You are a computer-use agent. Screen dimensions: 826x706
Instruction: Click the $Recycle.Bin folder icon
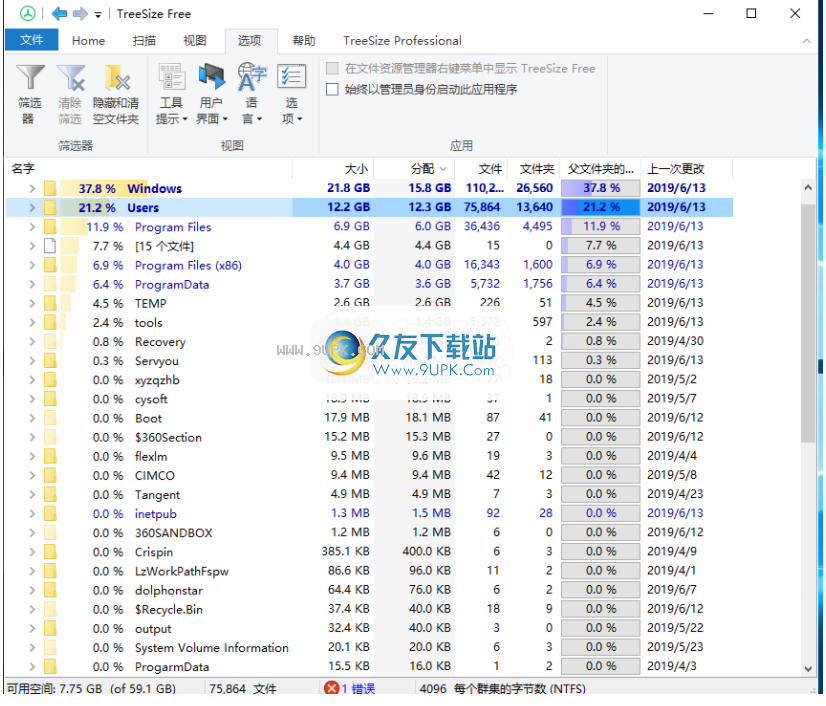coord(50,609)
